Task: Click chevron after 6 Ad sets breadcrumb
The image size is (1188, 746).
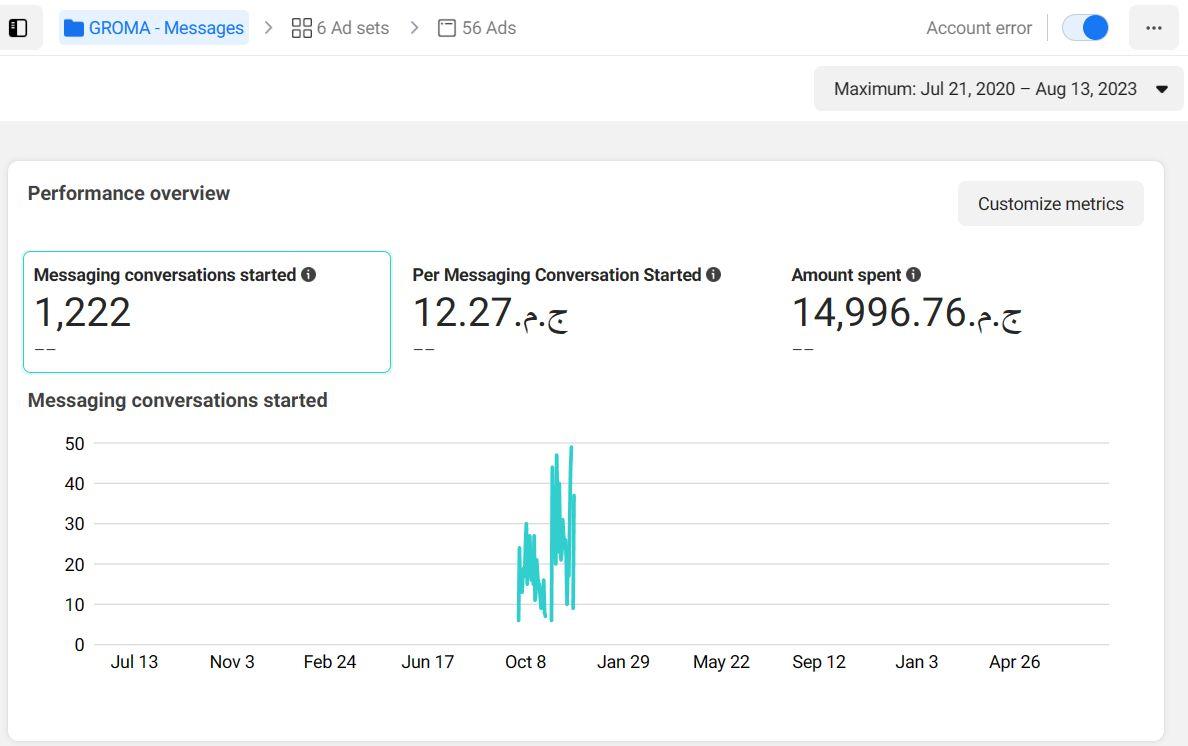Action: coord(414,28)
